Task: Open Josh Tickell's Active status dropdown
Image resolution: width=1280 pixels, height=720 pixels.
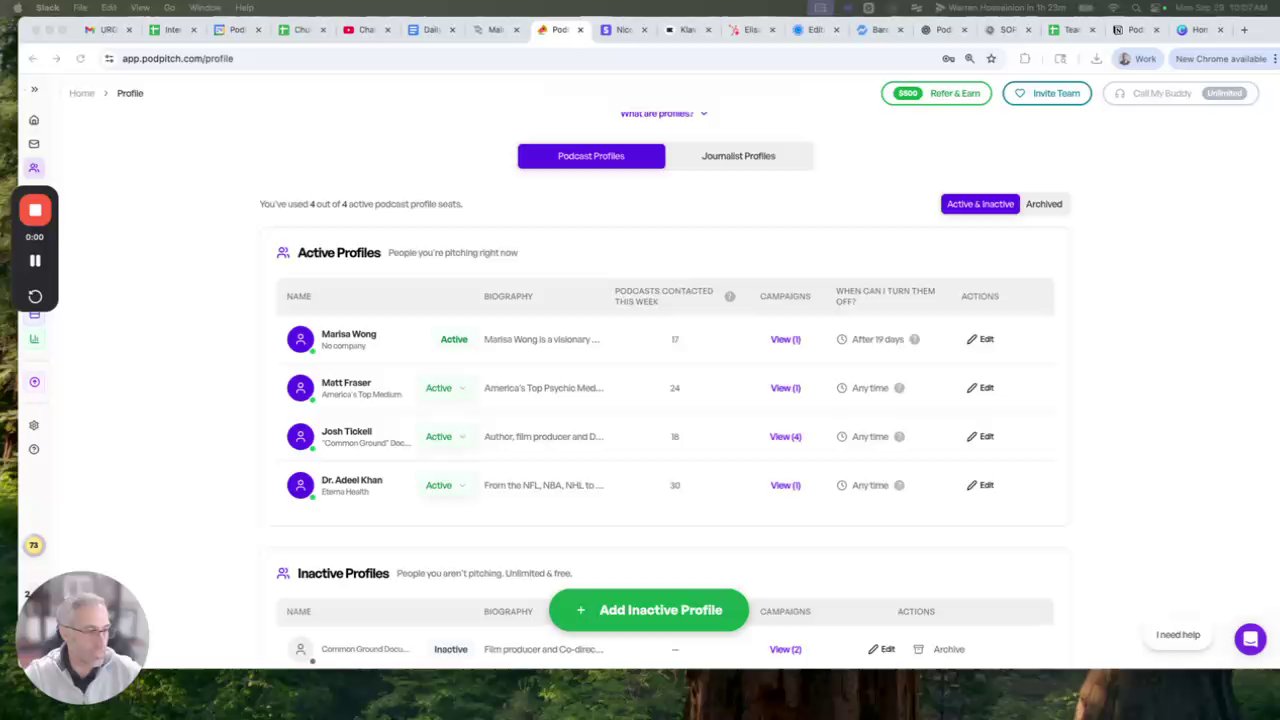Action: [446, 437]
